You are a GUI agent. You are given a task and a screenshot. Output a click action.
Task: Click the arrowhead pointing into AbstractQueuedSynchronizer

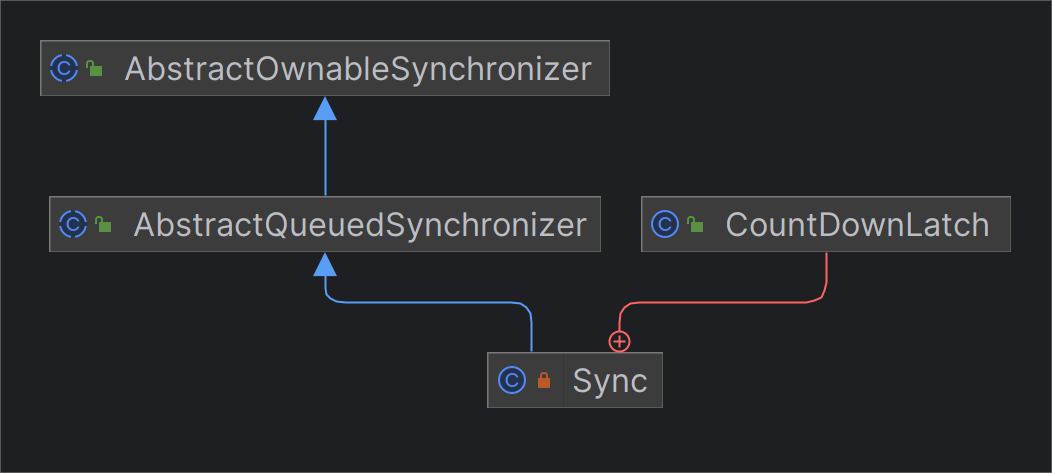[324, 264]
